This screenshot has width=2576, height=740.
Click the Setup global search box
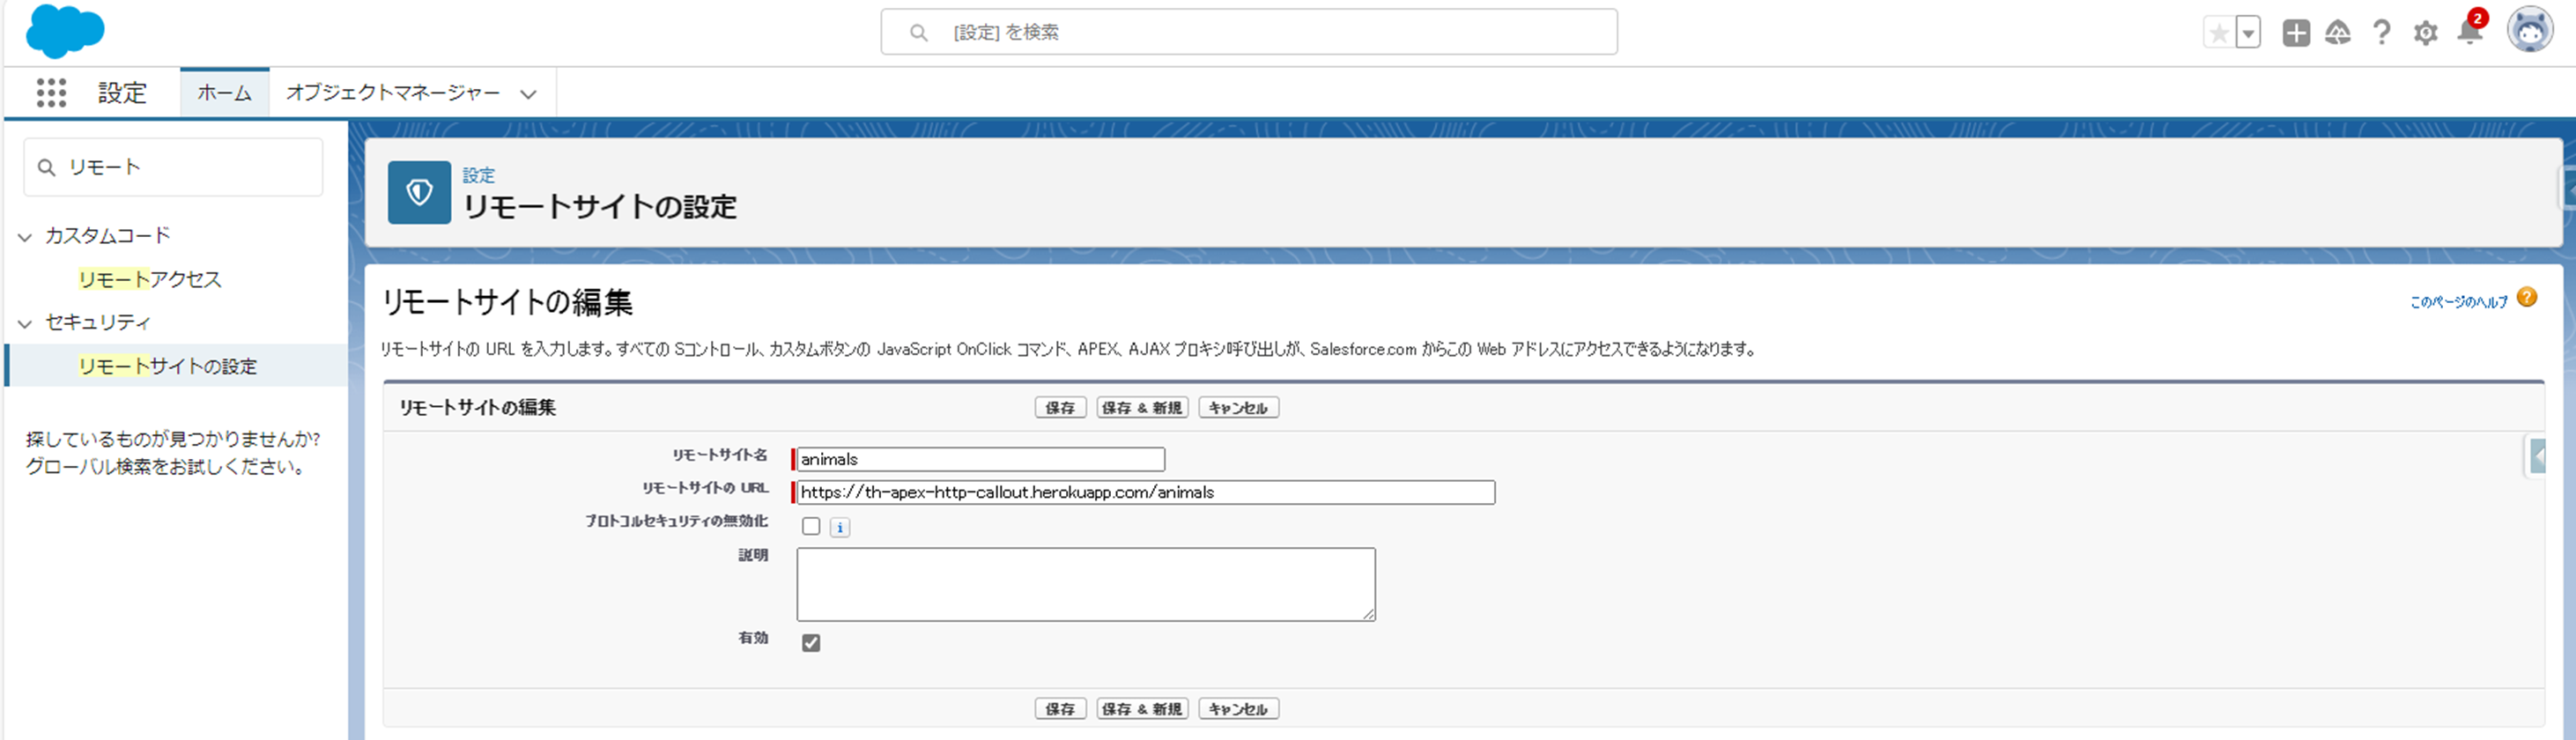1248,32
